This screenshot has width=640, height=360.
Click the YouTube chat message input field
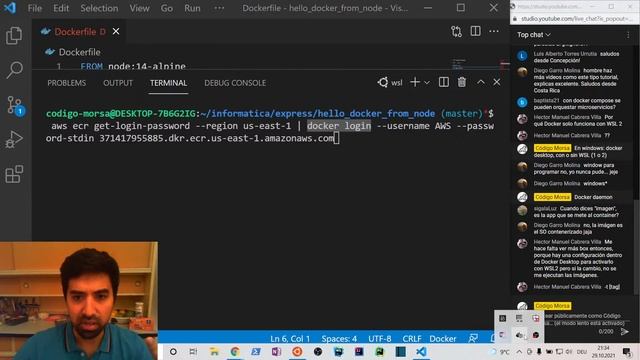click(x=584, y=319)
